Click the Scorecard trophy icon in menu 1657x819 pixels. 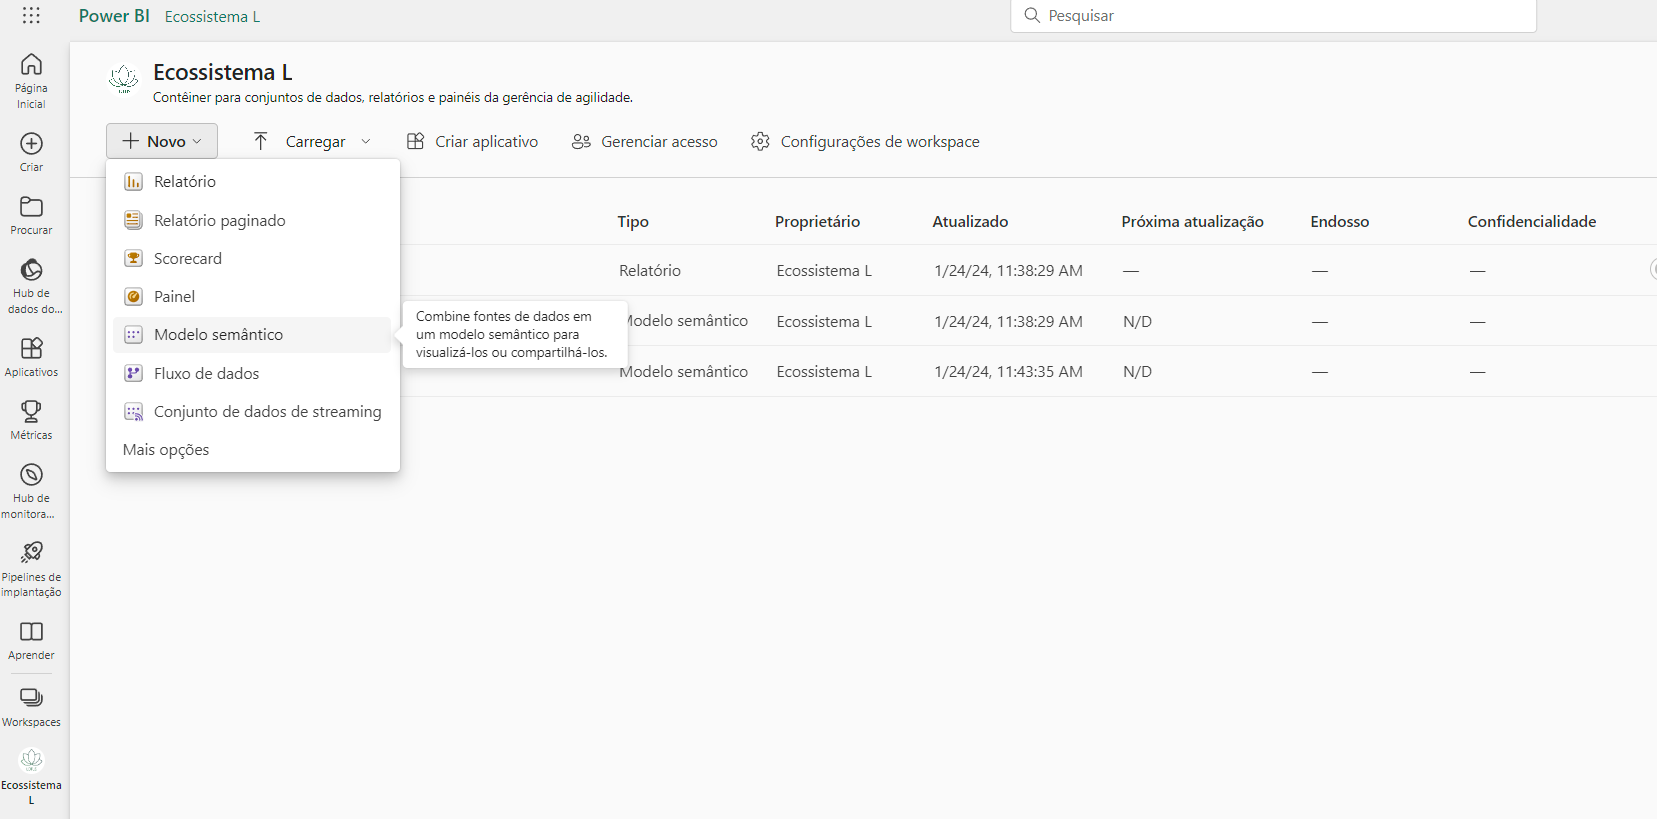point(133,259)
